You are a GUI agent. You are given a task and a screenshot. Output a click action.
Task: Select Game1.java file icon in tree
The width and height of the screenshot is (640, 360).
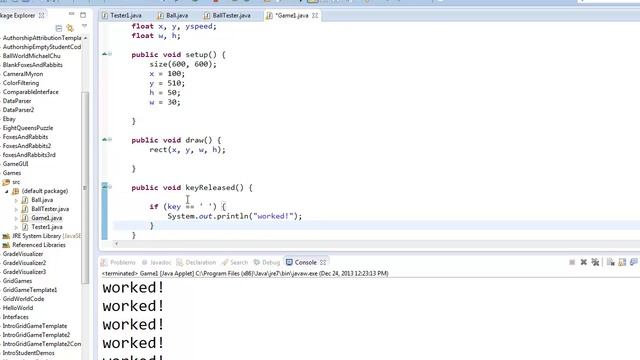(x=25, y=218)
